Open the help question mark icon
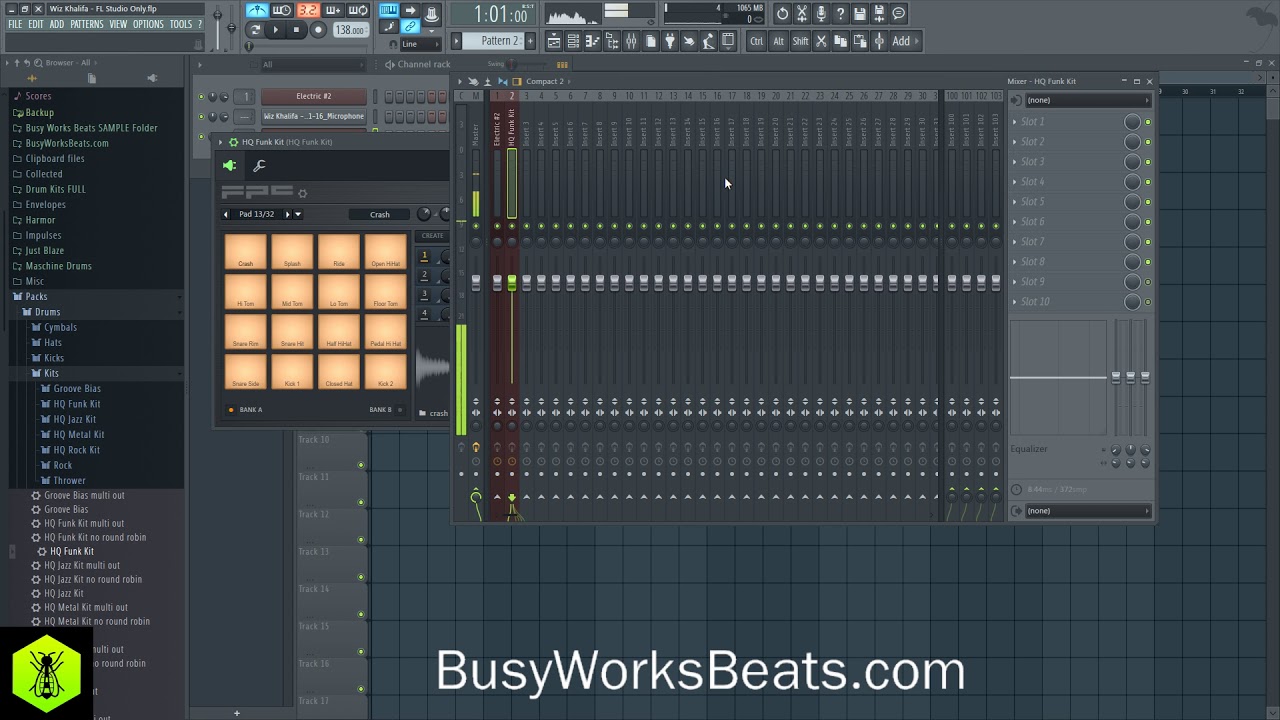The image size is (1280, 720). point(840,14)
